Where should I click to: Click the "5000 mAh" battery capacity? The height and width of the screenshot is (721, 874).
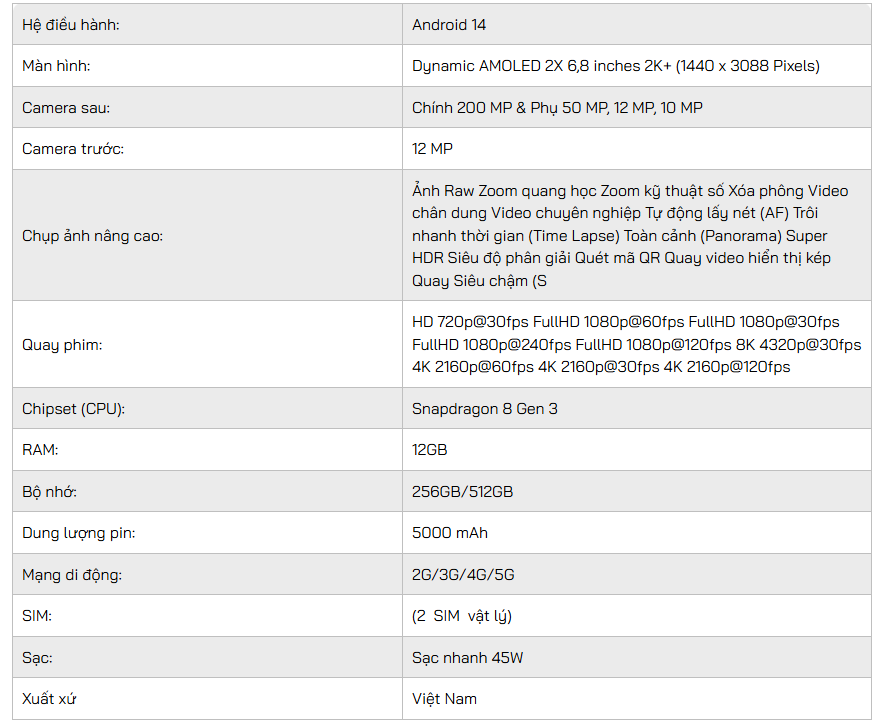[x=450, y=533]
